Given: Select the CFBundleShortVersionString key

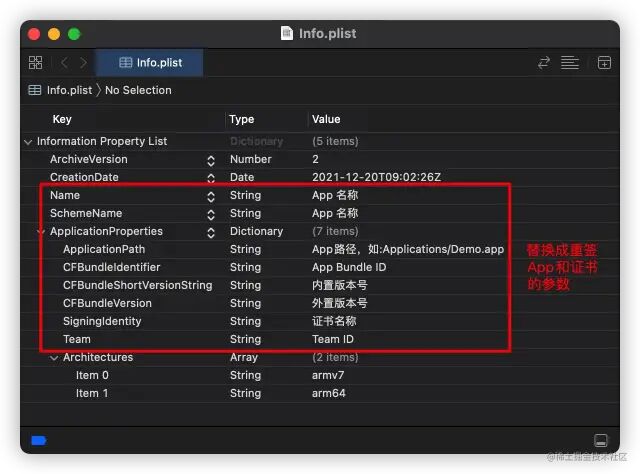Looking at the screenshot, I should coord(138,285).
